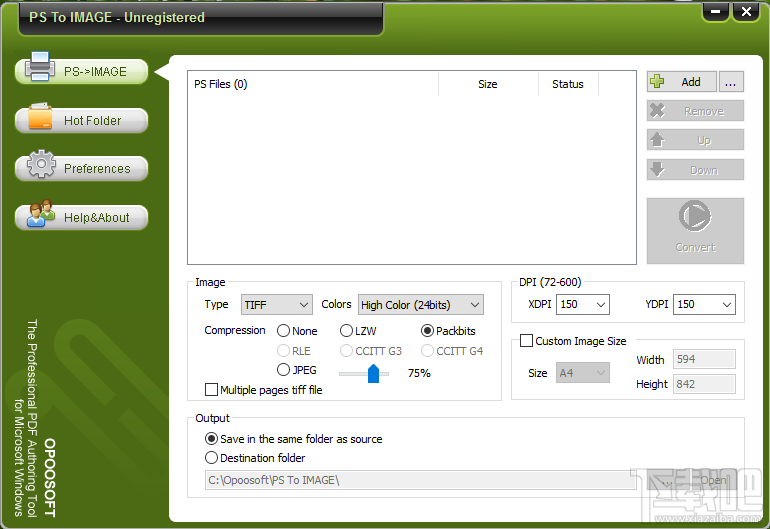Open the paper Size dropdown showing A4

coord(583,373)
